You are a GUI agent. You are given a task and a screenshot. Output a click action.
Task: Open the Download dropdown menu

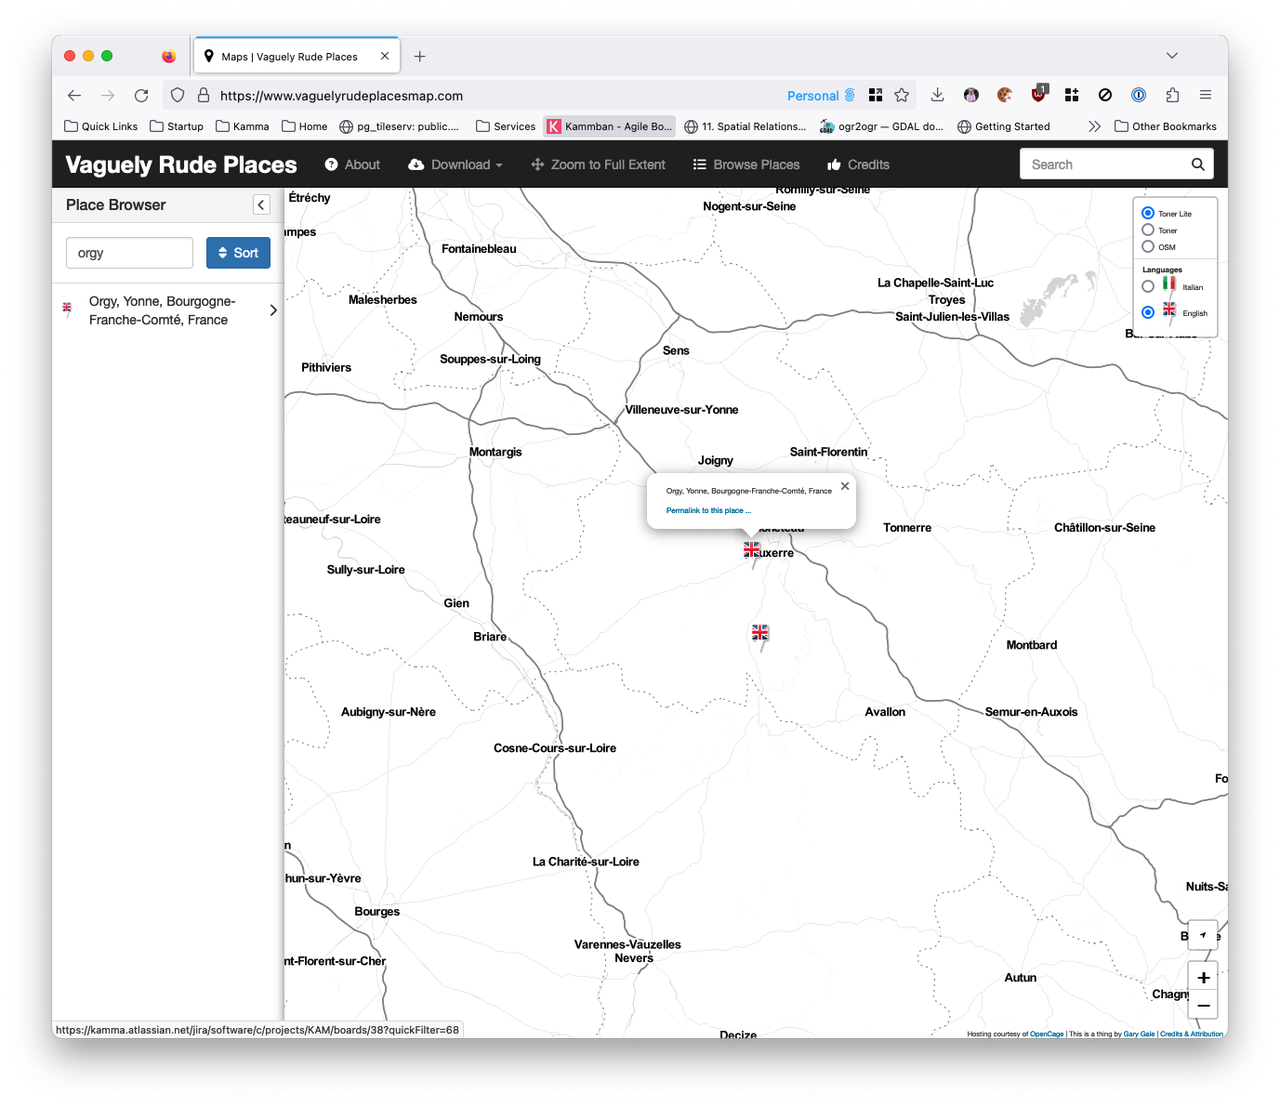pos(455,165)
